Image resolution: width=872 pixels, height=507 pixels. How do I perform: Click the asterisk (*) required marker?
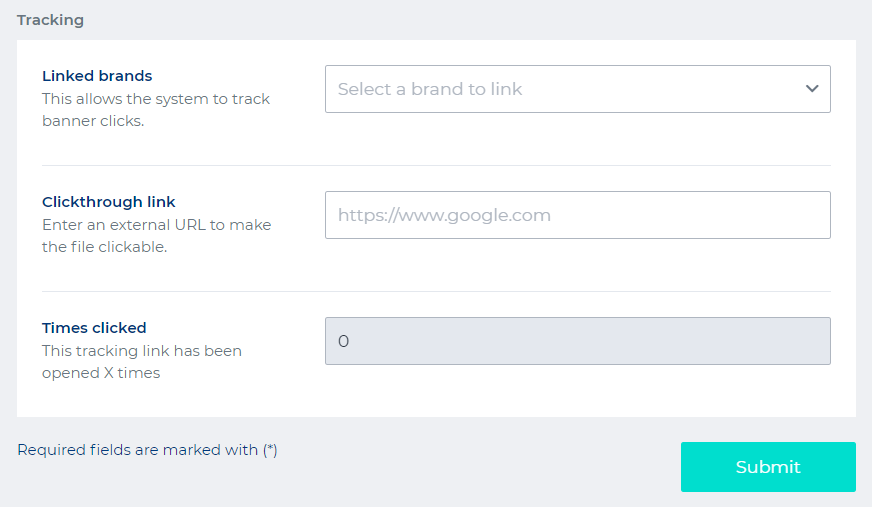pos(270,450)
